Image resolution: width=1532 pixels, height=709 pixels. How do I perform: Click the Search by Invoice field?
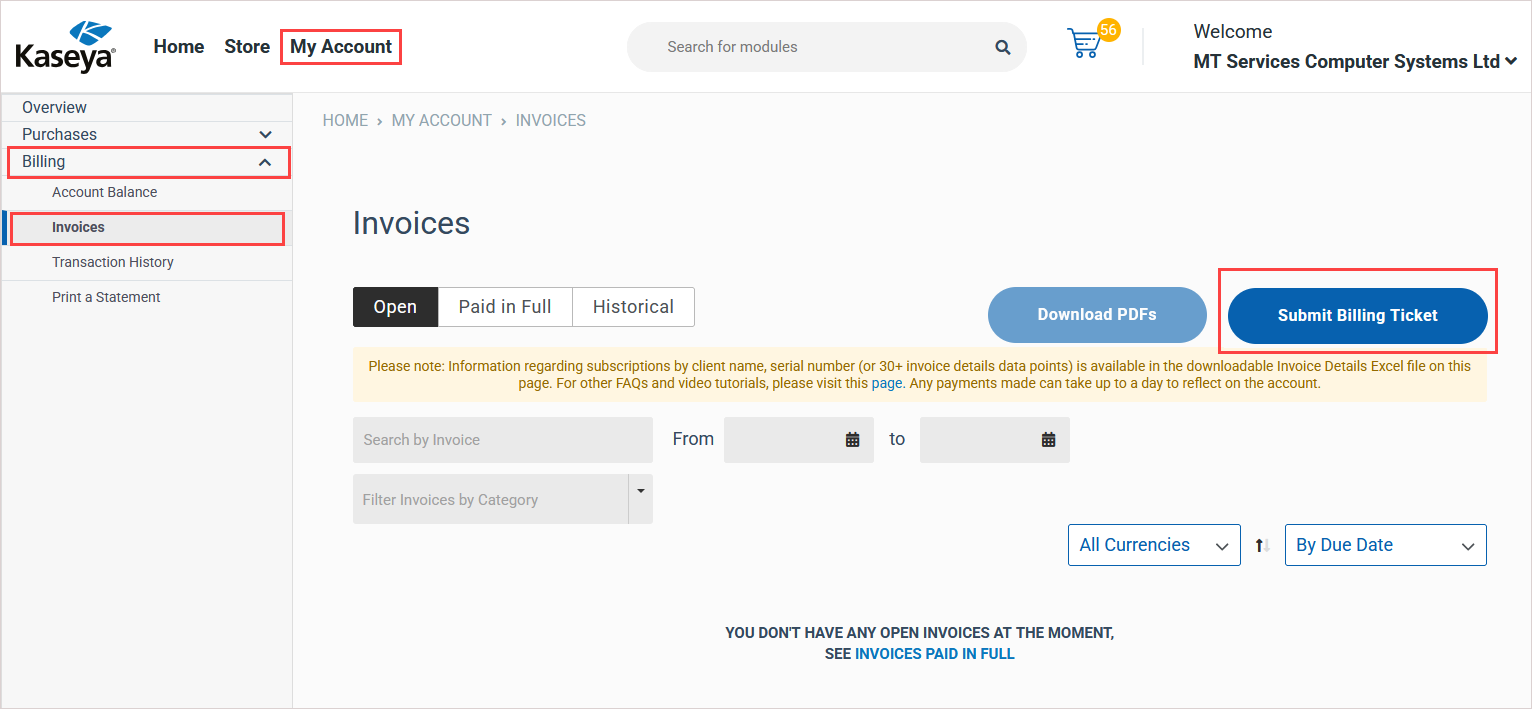click(x=503, y=440)
